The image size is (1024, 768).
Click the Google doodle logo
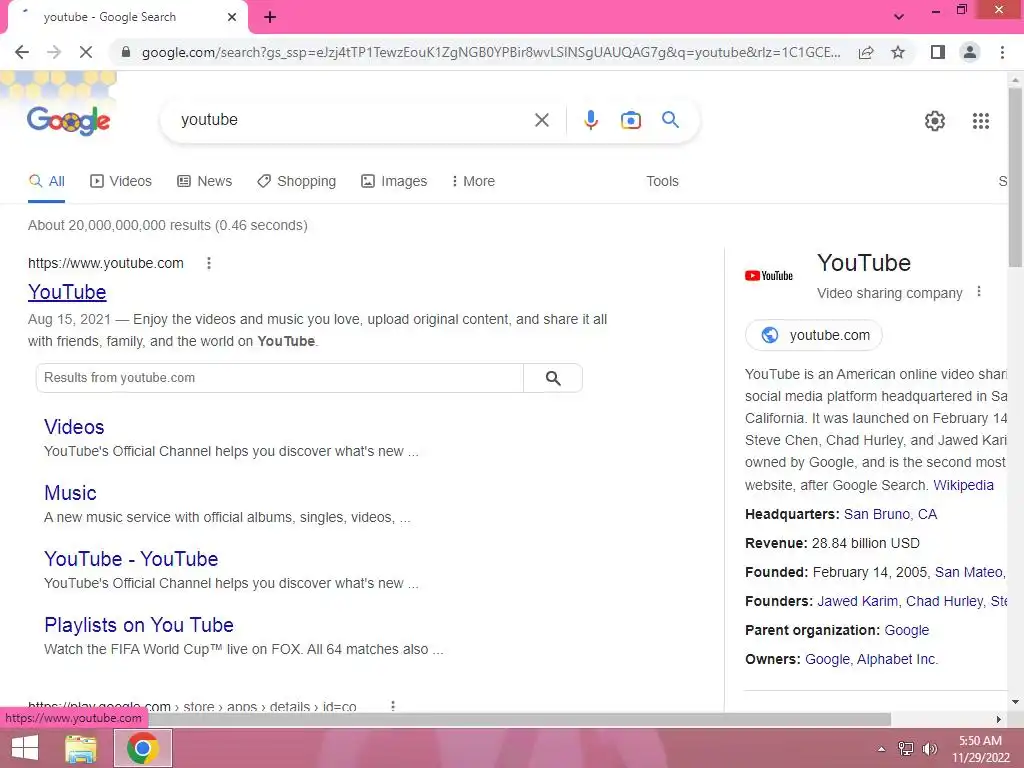[x=68, y=120]
